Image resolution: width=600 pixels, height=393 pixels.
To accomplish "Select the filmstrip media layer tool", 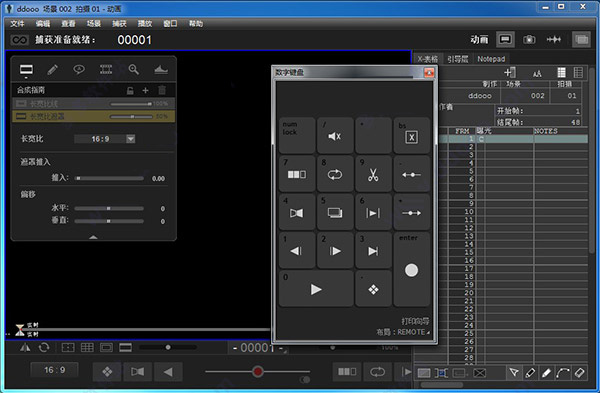I will click(106, 70).
